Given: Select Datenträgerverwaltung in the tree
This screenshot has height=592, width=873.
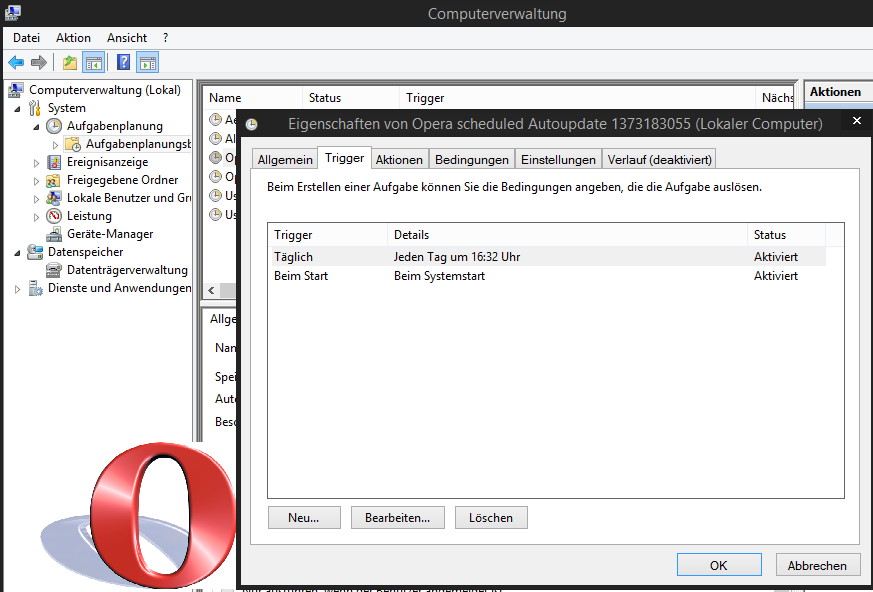Looking at the screenshot, I should [x=127, y=270].
